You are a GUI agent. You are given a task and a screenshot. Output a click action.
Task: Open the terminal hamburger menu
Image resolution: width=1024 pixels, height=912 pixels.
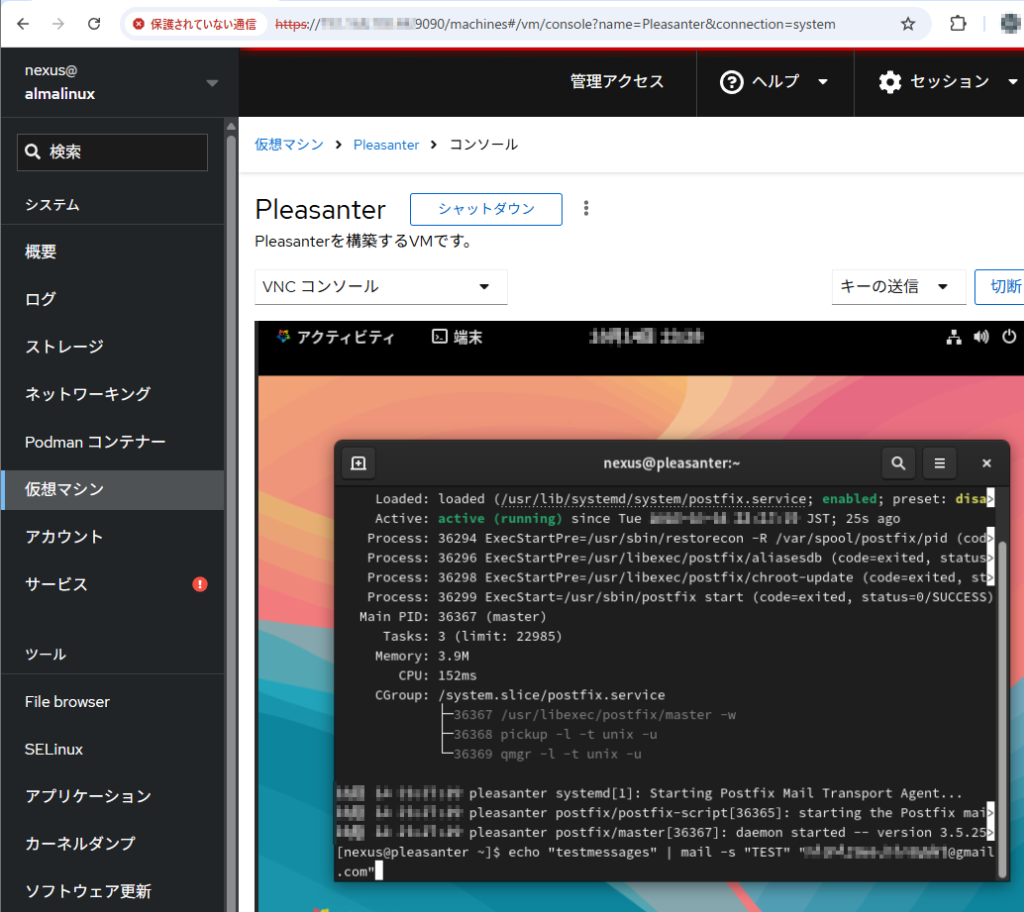(939, 463)
